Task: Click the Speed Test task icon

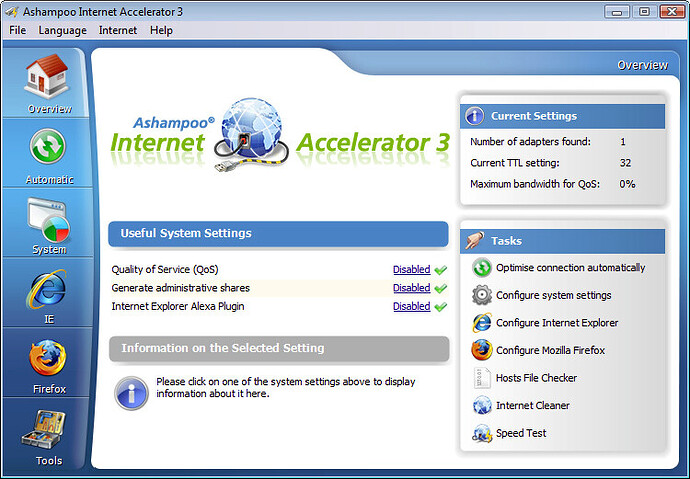Action: (x=481, y=434)
